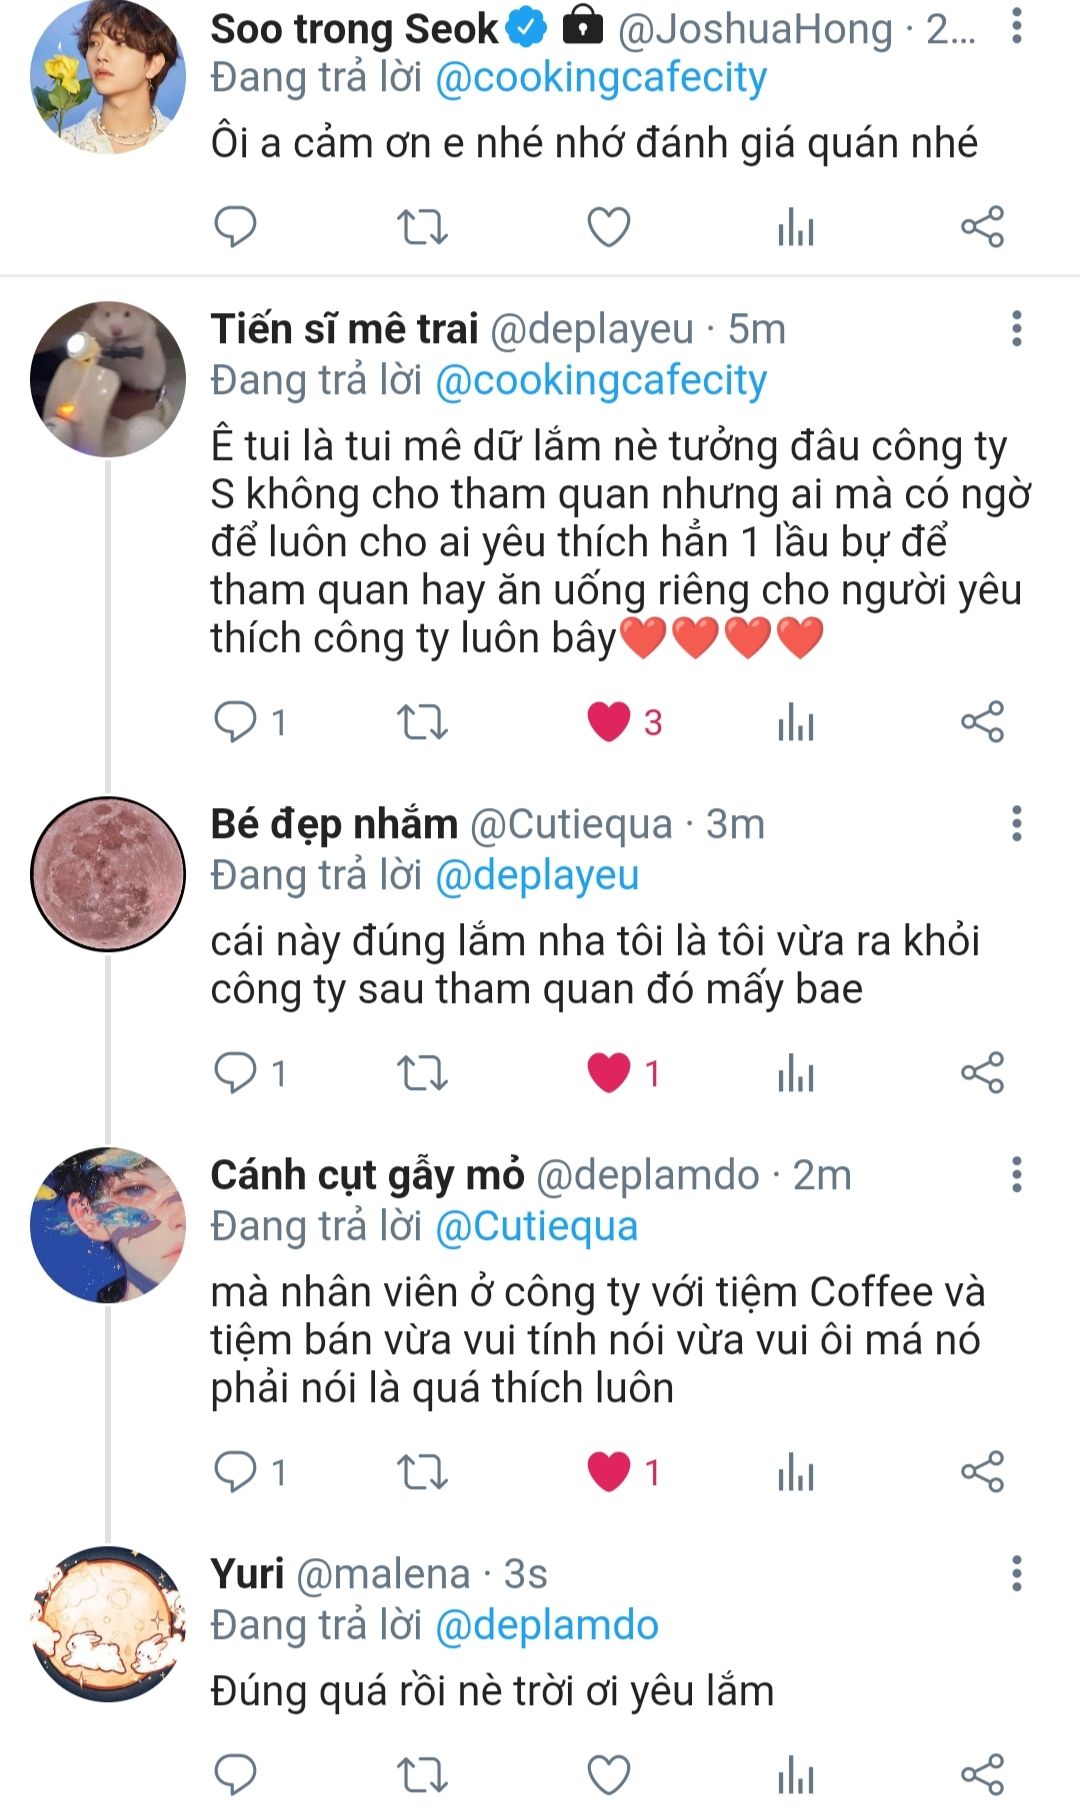This screenshot has height=1811, width=1080.
Task: Open @cookingcafecity mention in Soo trong Seok's reply
Action: [601, 78]
